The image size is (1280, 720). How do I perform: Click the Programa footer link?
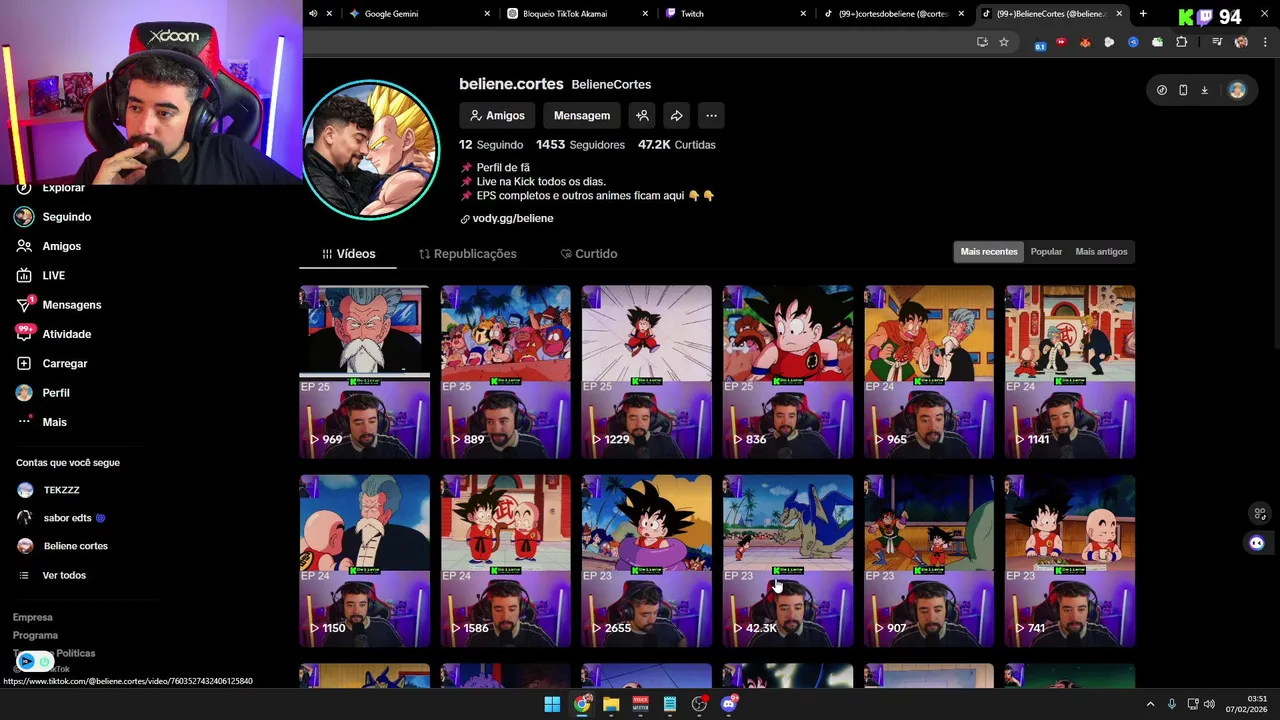tap(35, 635)
